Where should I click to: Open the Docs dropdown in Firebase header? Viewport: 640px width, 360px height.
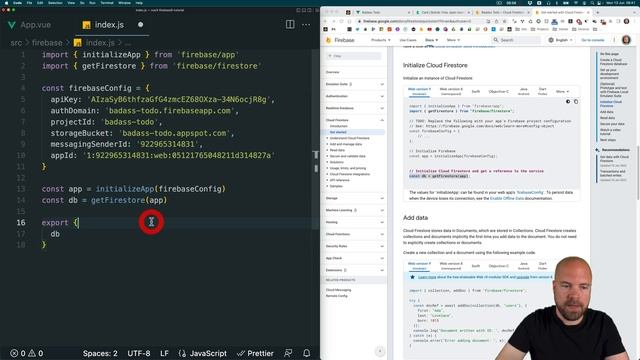(431, 40)
